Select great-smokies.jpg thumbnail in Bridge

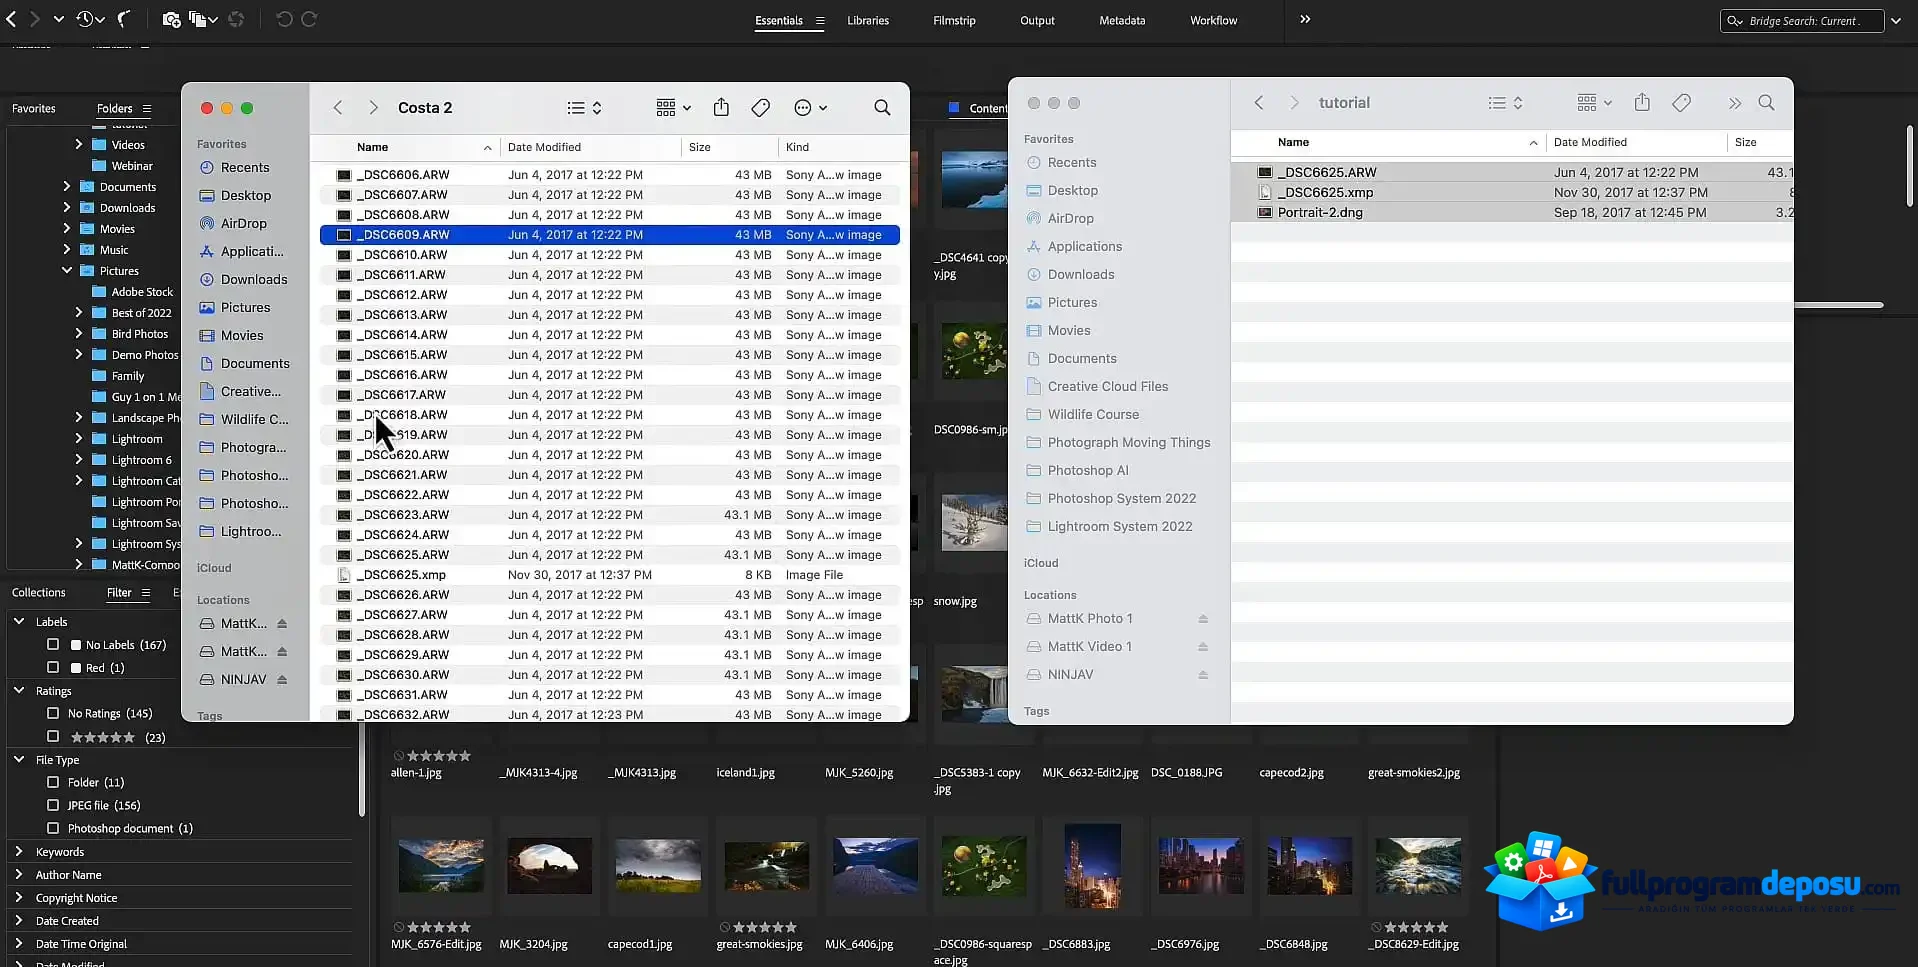[x=766, y=866]
